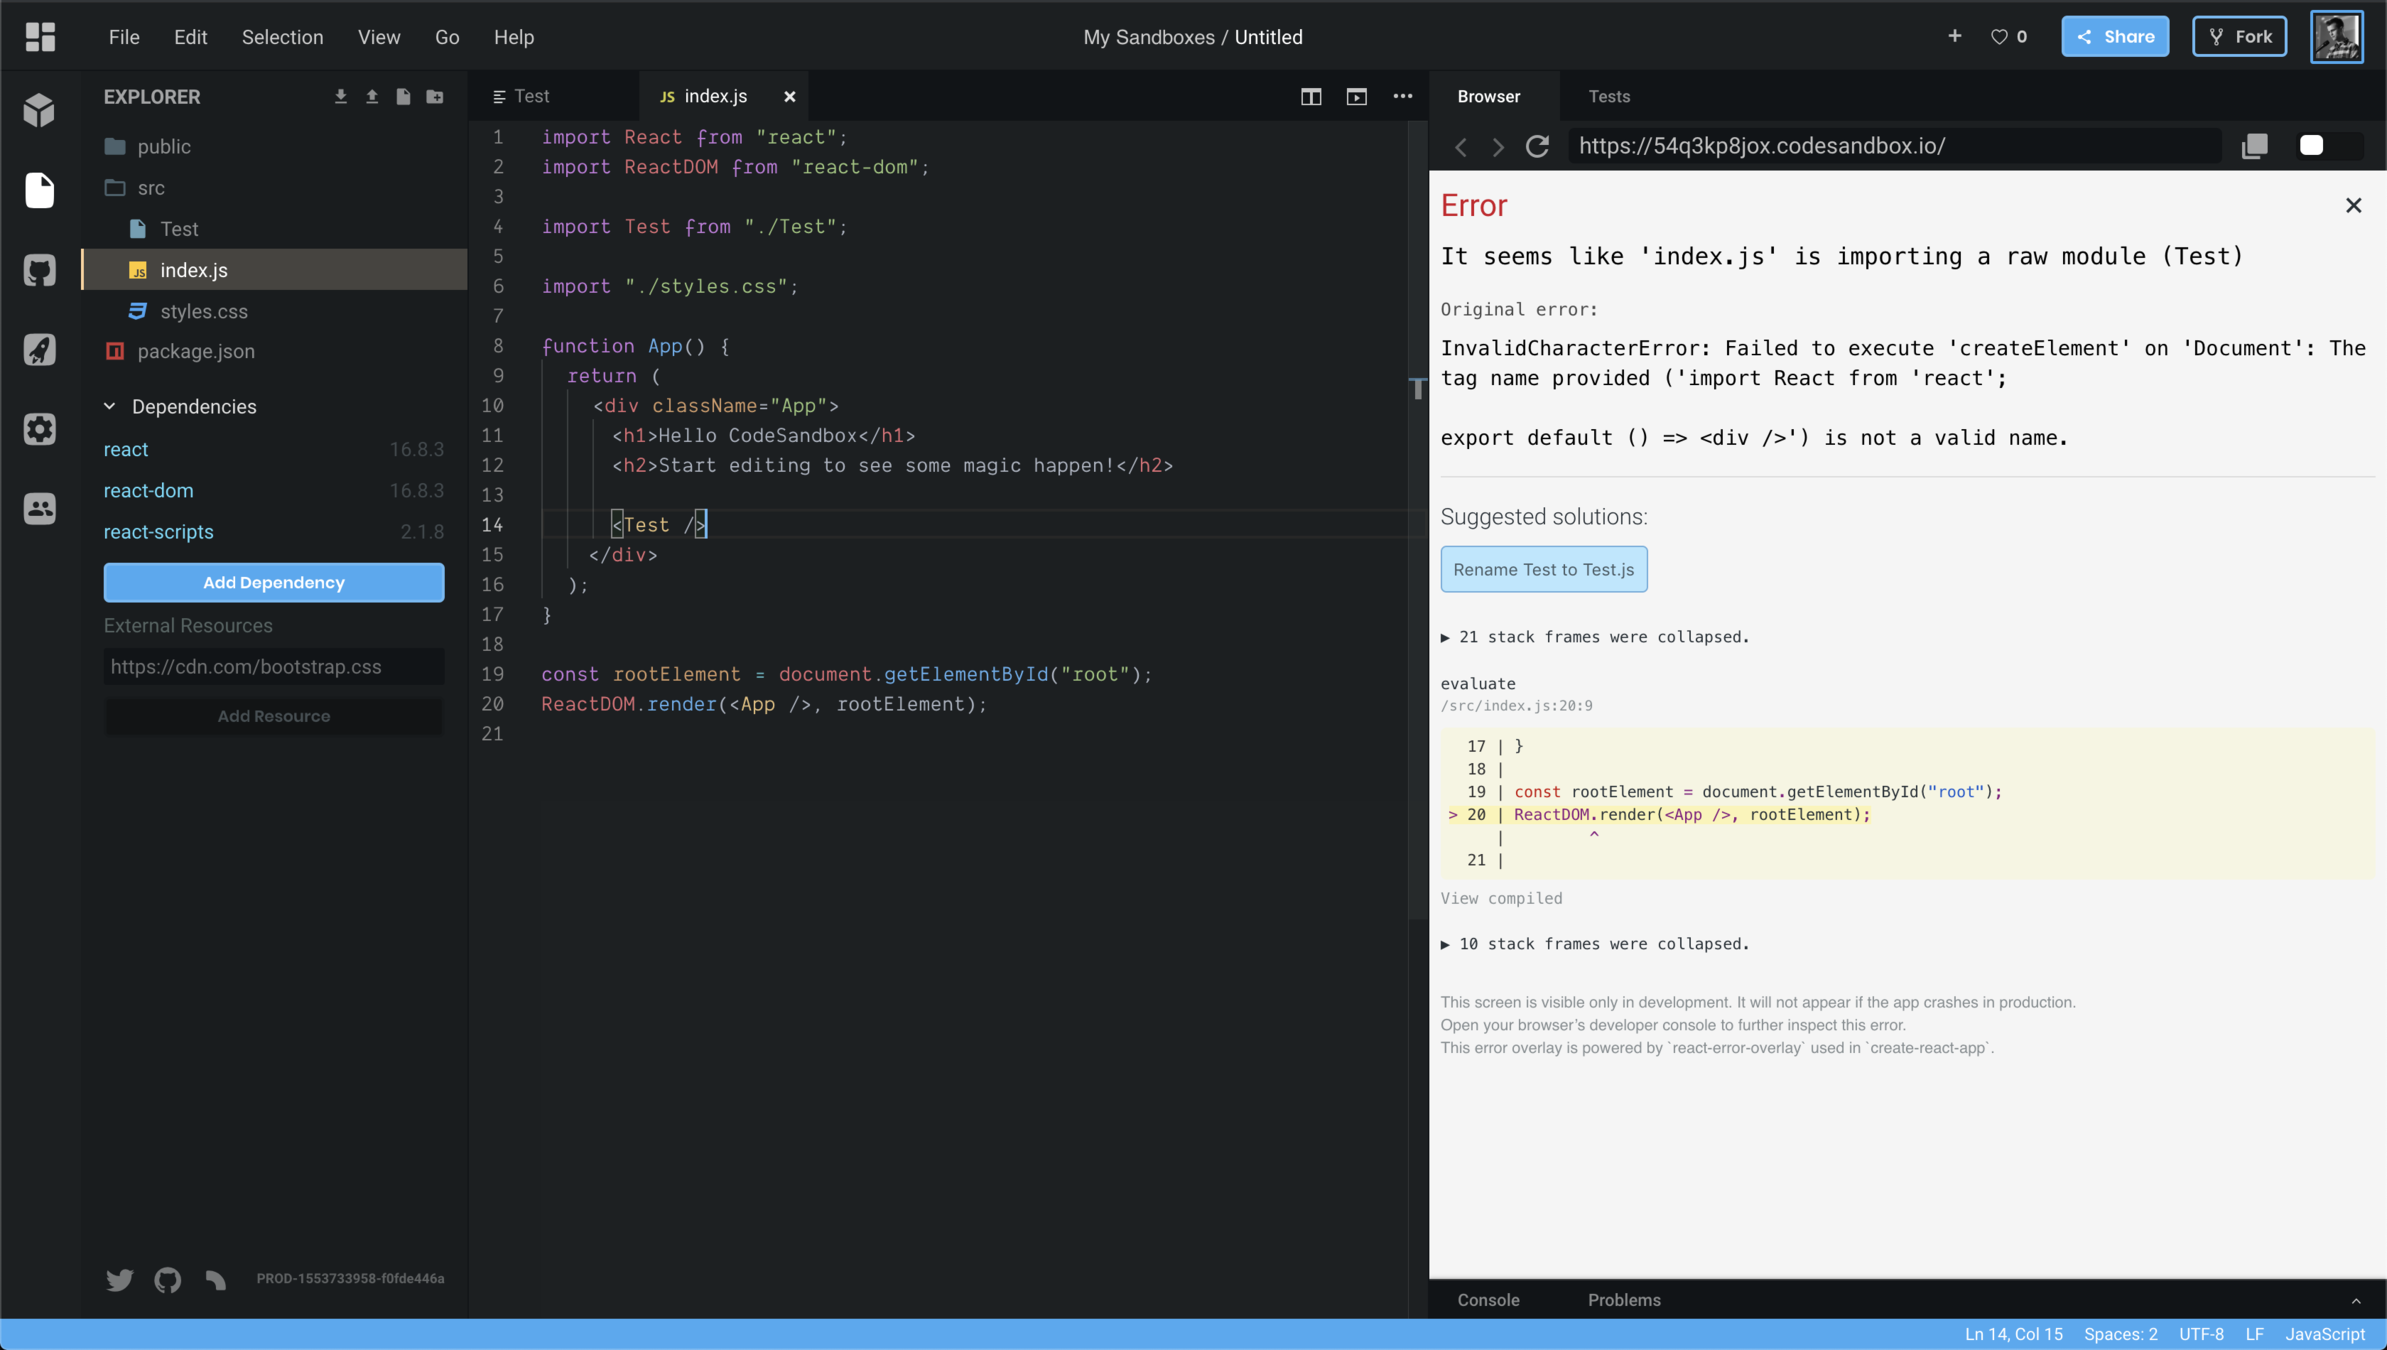The width and height of the screenshot is (2387, 1350).
Task: Split the editor with layout icon
Action: pyautogui.click(x=1310, y=97)
